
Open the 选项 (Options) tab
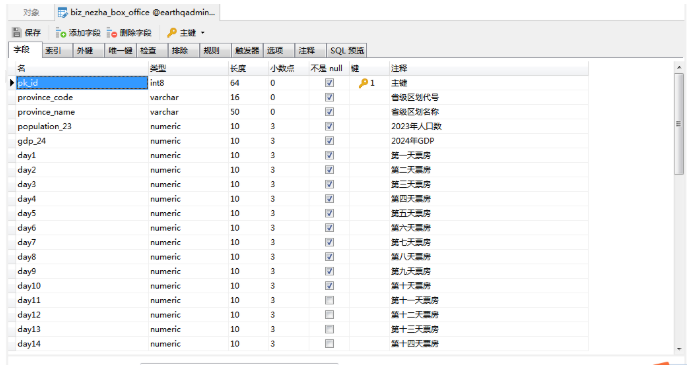click(x=279, y=50)
